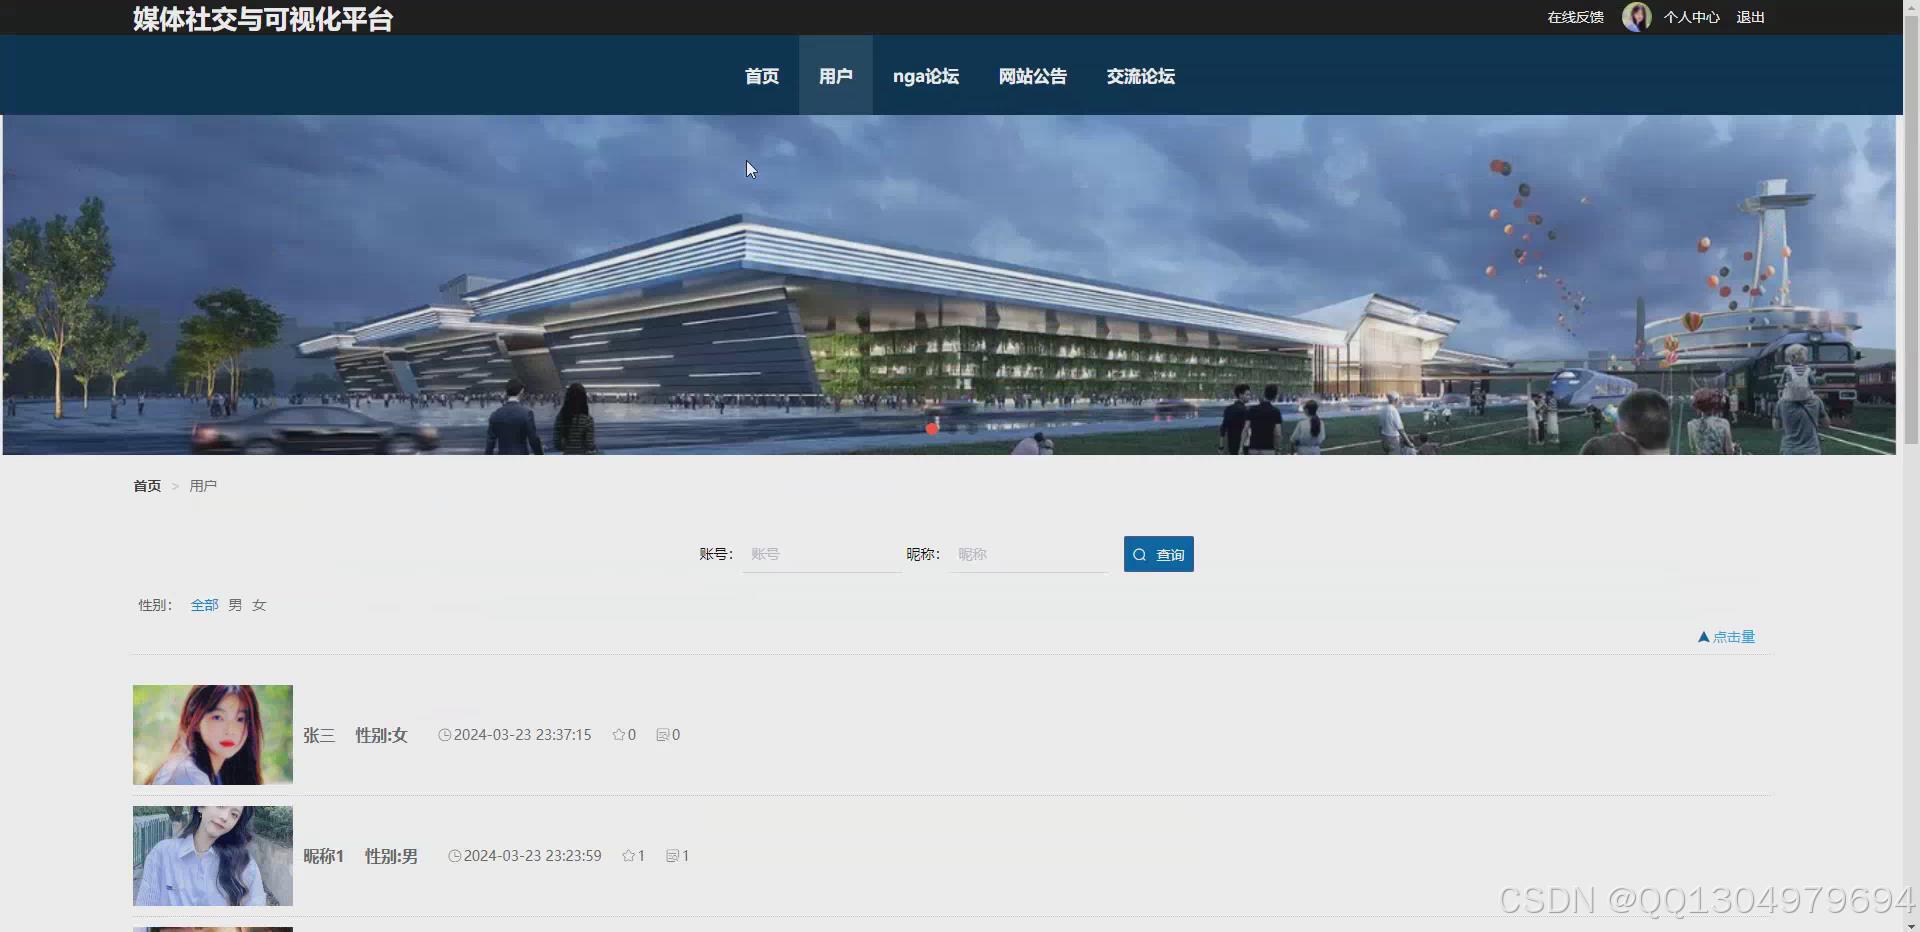Click 退出 to log out
Image resolution: width=1920 pixels, height=932 pixels.
coord(1750,17)
